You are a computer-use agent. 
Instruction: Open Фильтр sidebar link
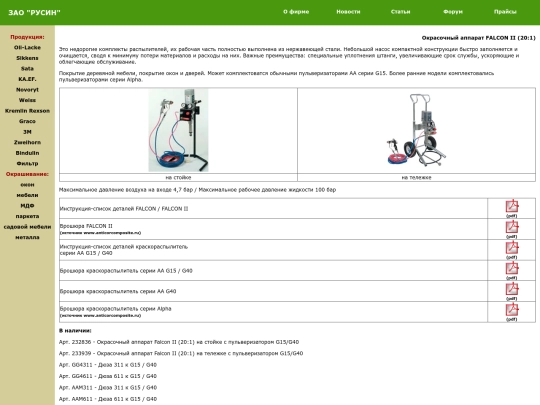tap(27, 164)
